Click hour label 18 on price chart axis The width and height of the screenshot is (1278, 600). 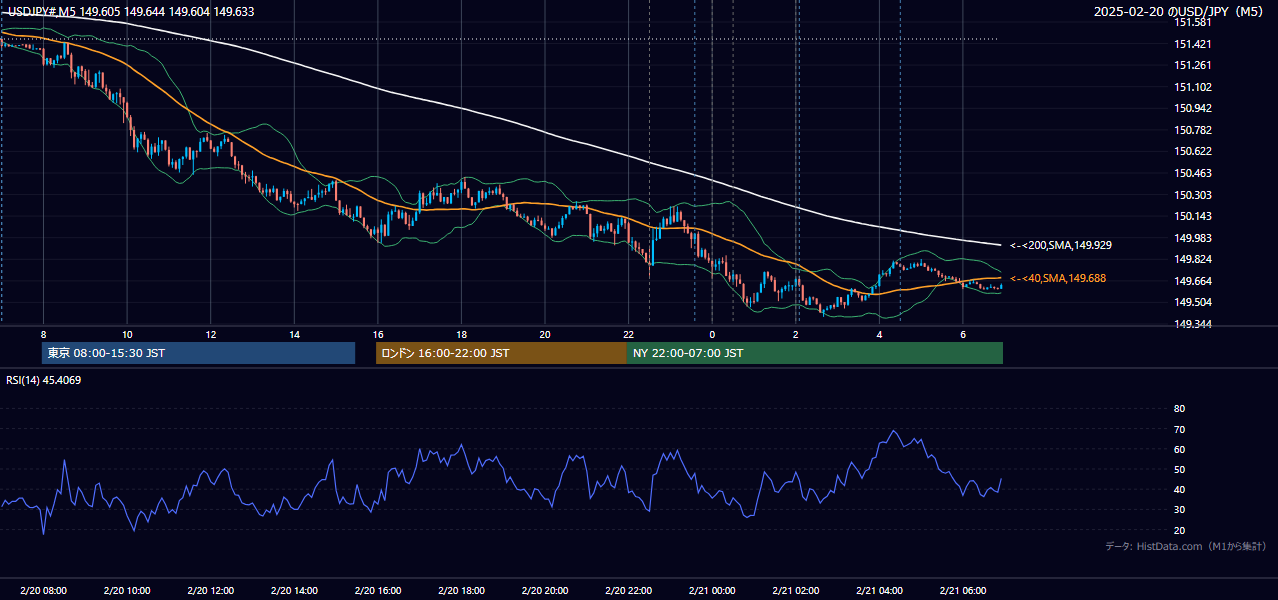pyautogui.click(x=461, y=334)
